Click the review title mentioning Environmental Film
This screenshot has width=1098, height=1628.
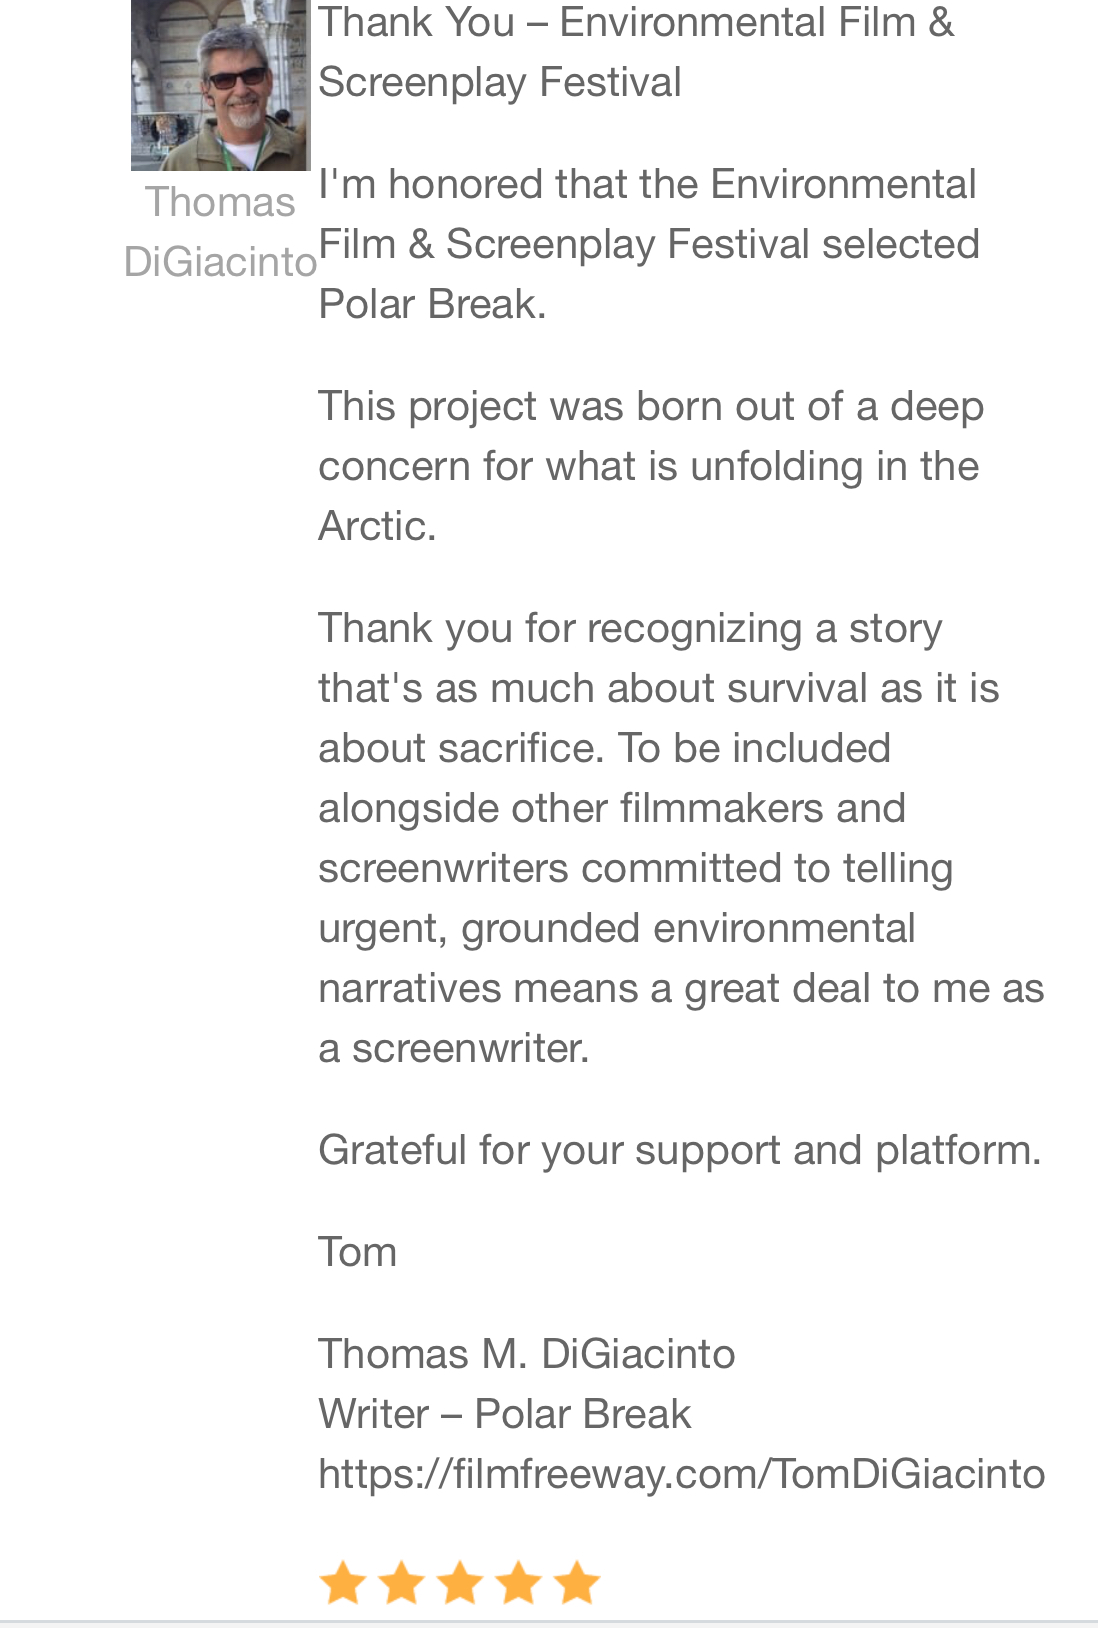[636, 52]
